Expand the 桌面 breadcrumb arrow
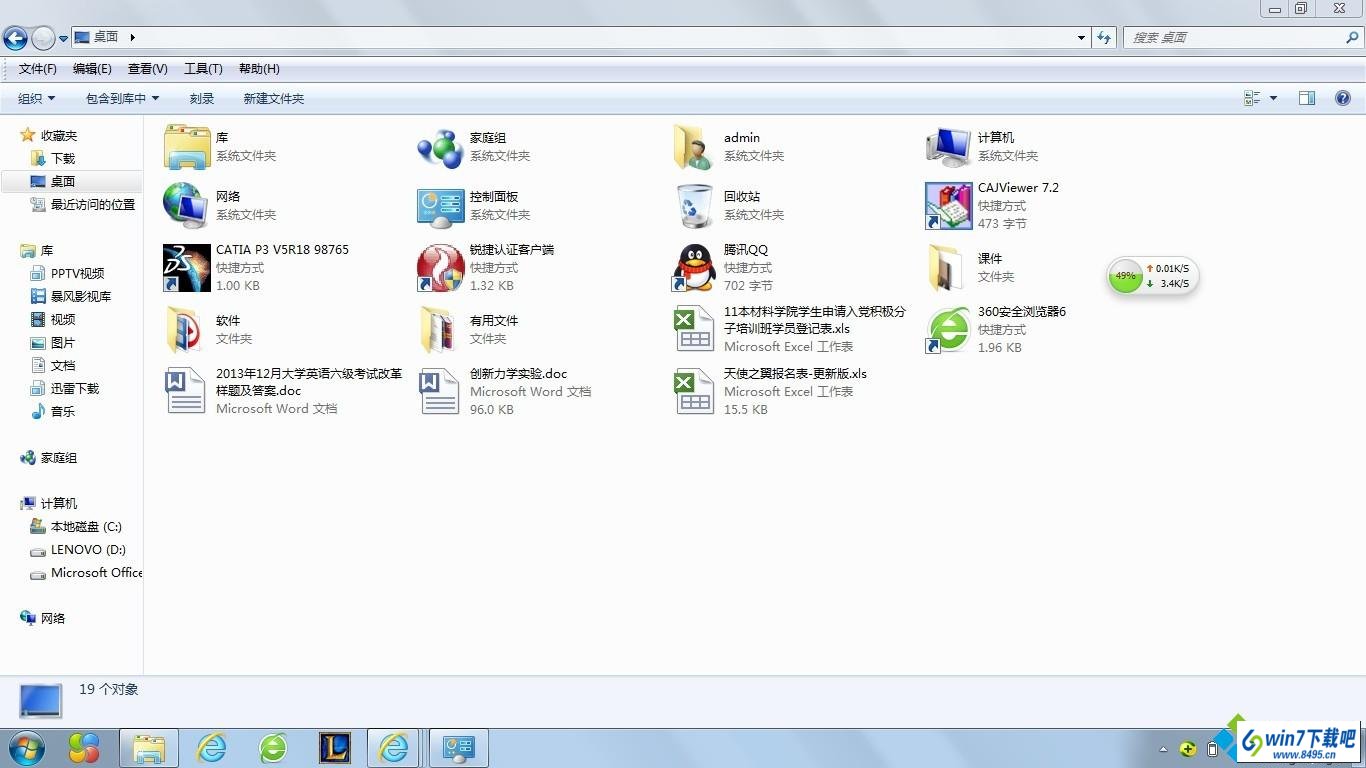 tap(132, 37)
